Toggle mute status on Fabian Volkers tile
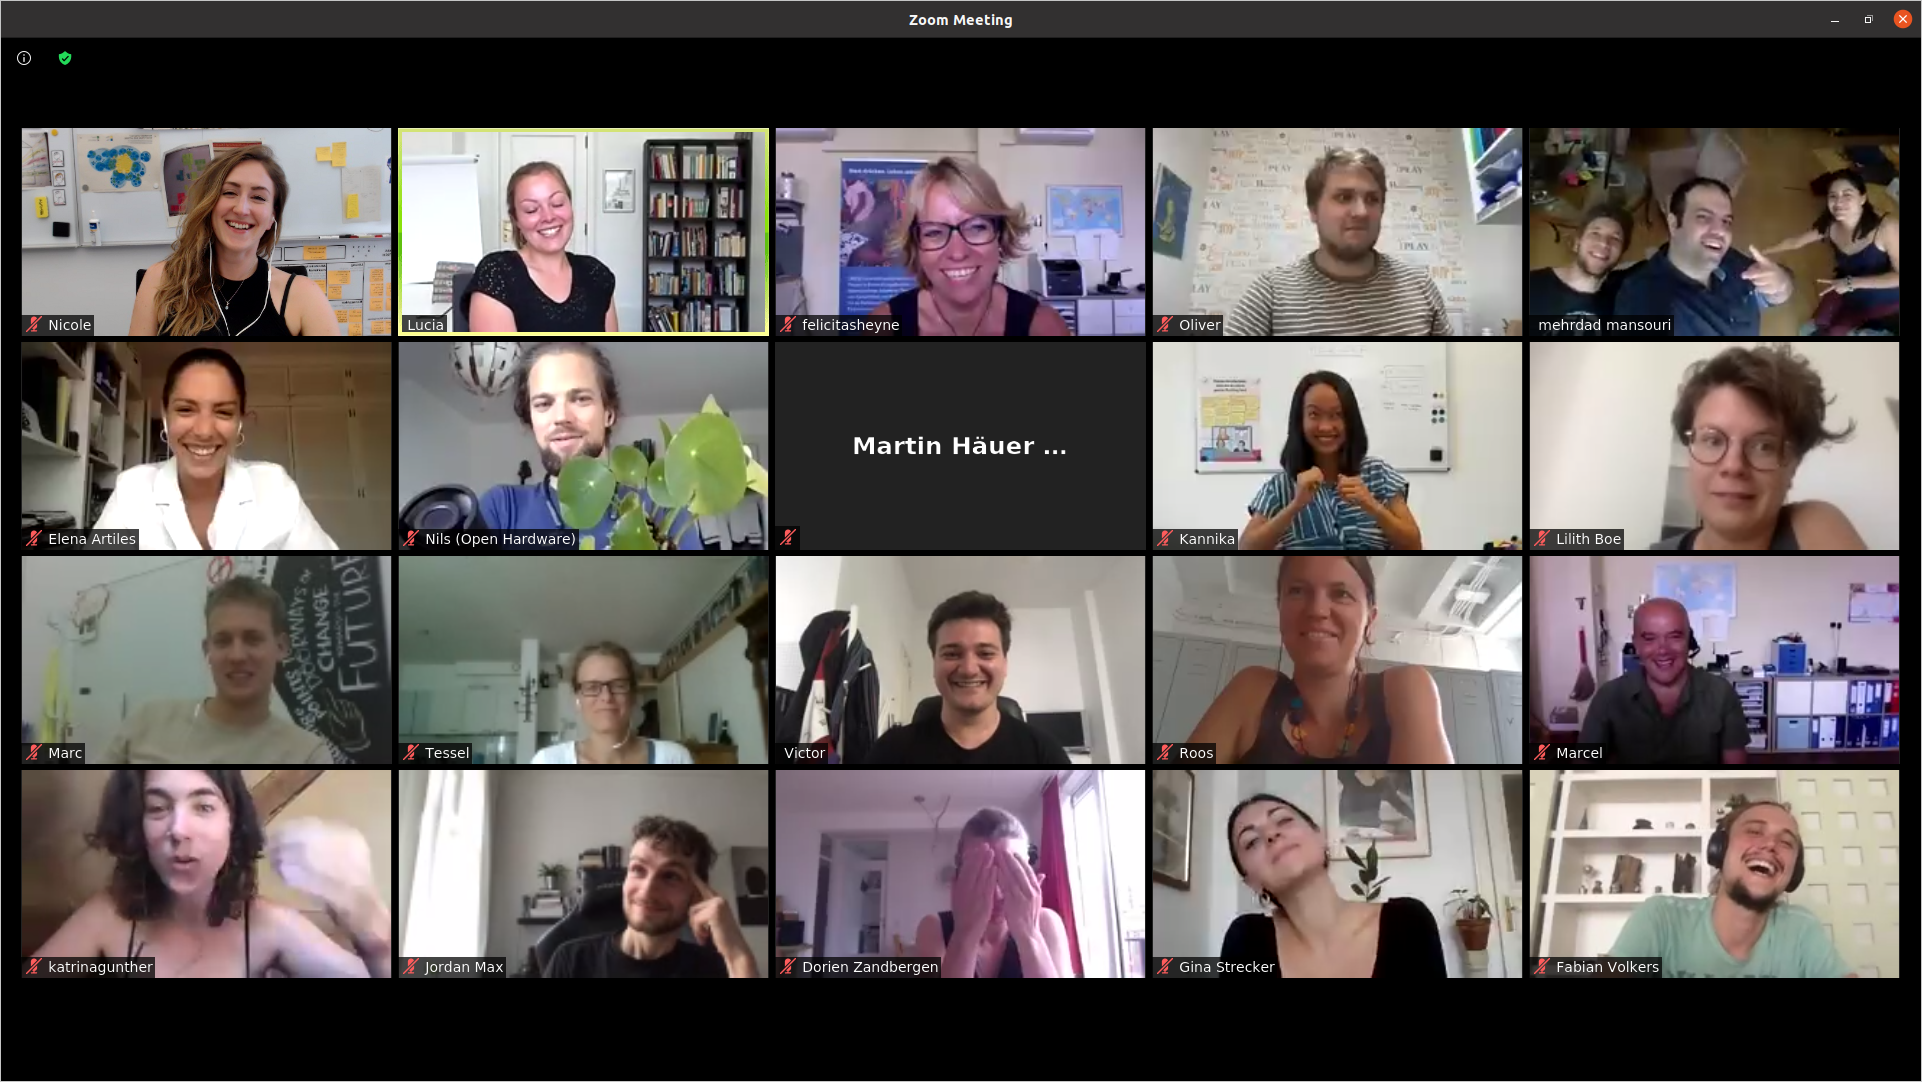This screenshot has width=1922, height=1082. 1542,966
